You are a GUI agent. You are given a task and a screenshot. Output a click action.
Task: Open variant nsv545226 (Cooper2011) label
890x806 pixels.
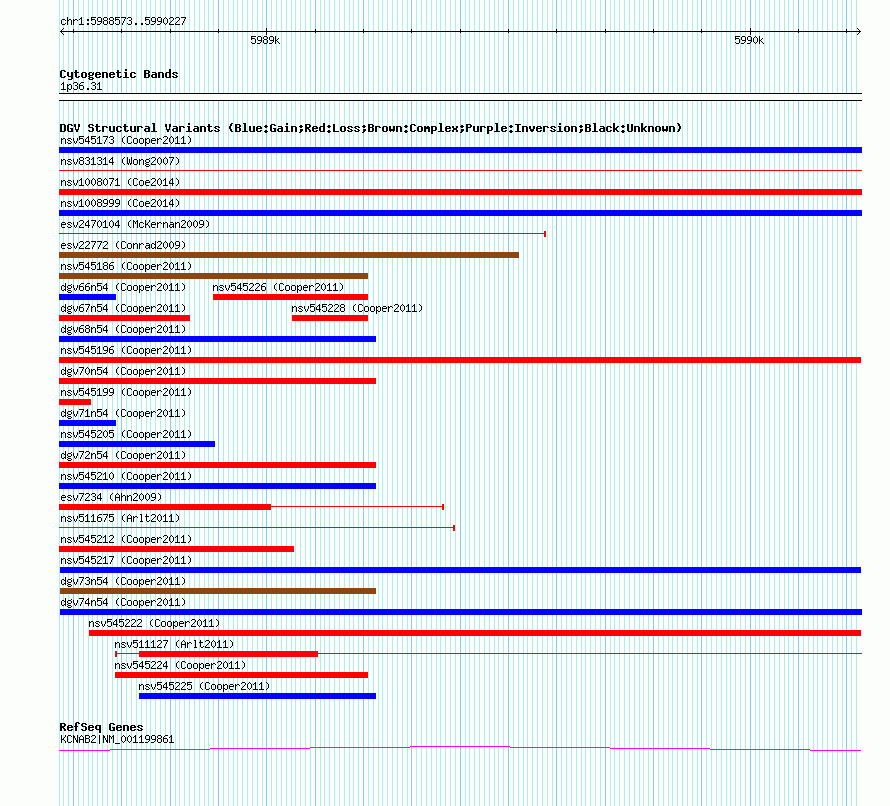[278, 287]
